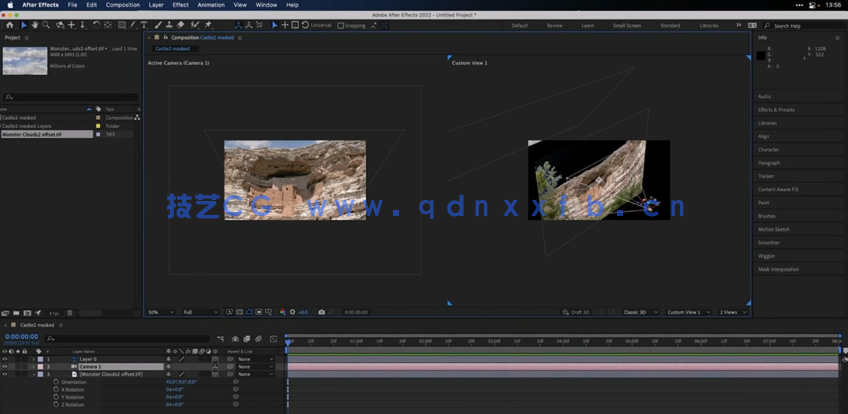Image resolution: width=848 pixels, height=414 pixels.
Task: Open the Content-Aware Fill panel
Action: tap(779, 189)
